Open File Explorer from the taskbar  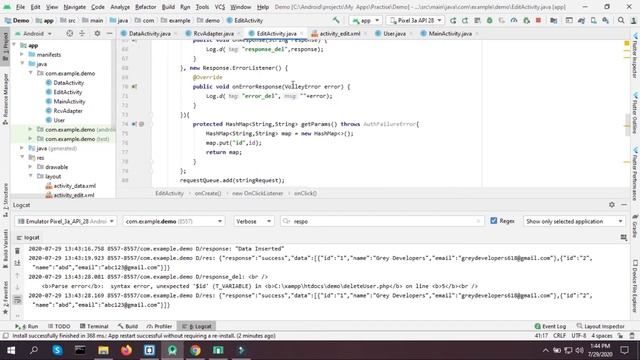click(103, 350)
